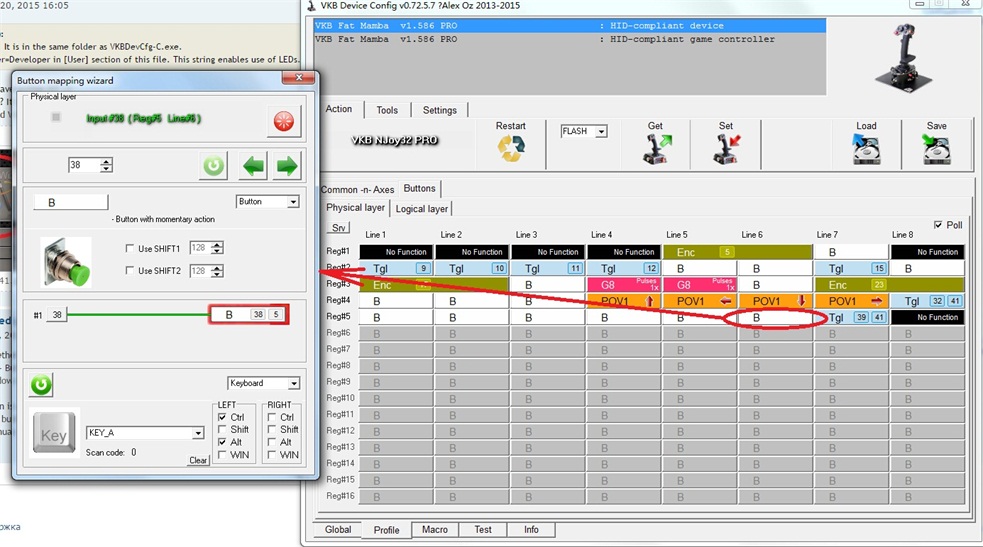Click the Save disk icon
Viewport: 983px width, 547px height.
(937, 149)
